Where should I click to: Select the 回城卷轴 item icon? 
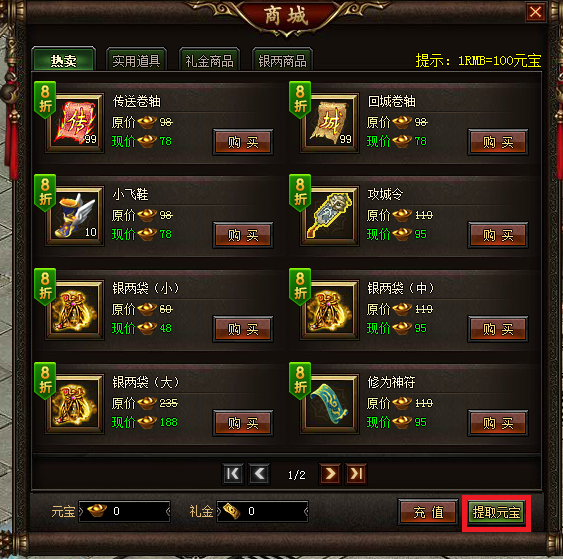(x=330, y=123)
